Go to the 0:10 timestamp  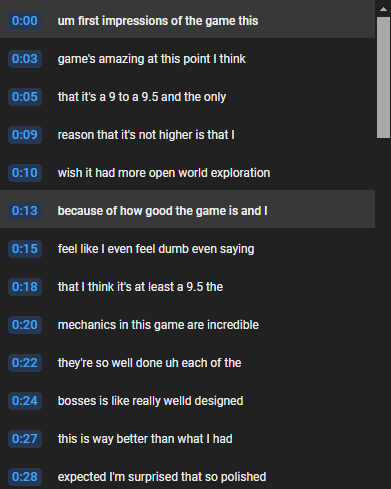tap(25, 173)
